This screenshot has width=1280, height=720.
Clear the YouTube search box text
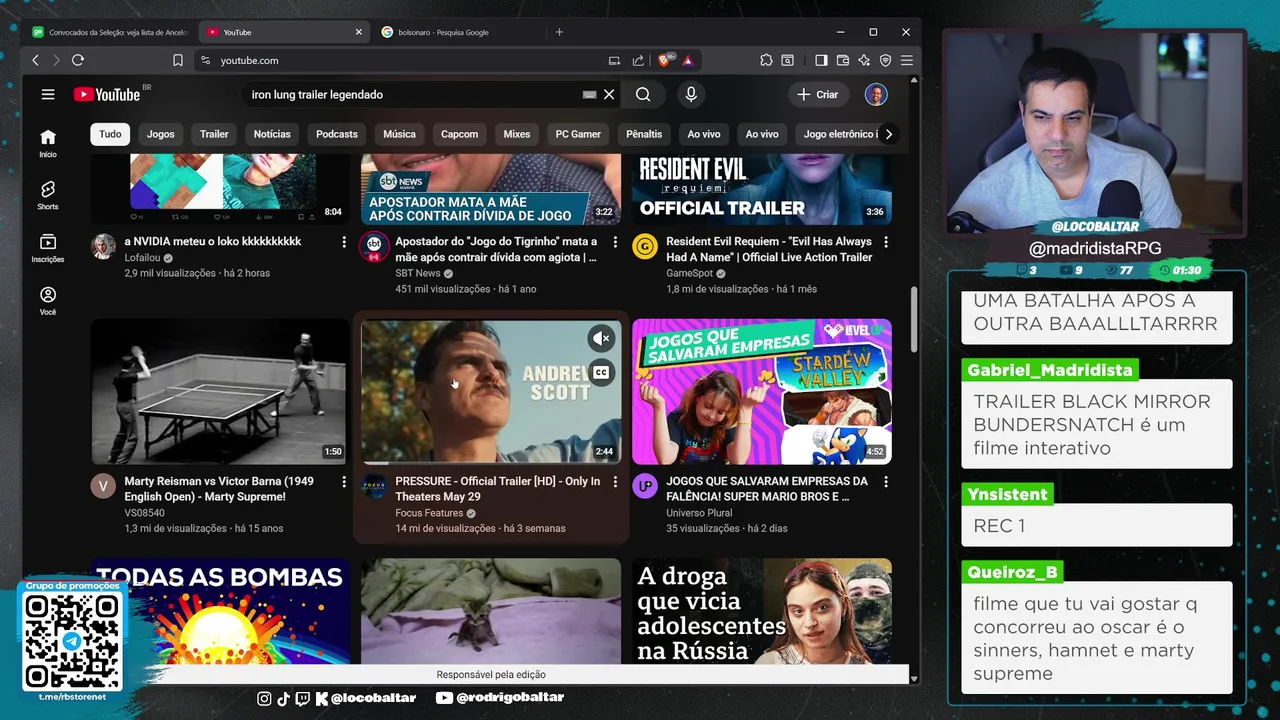click(609, 94)
